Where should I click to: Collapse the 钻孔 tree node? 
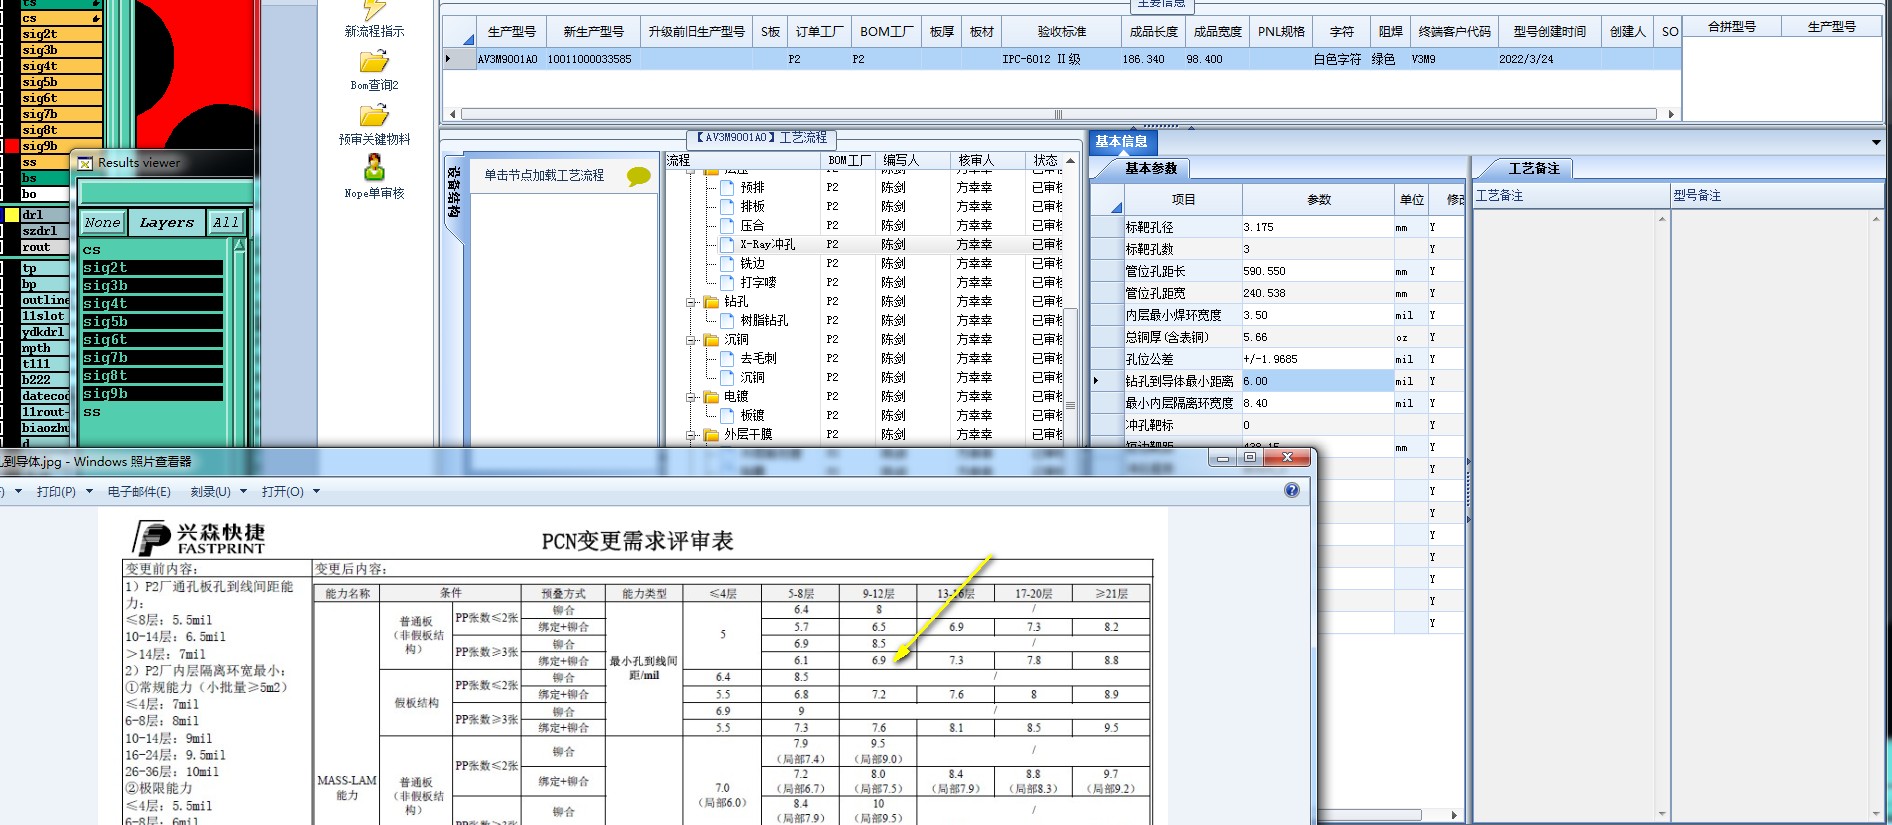tap(691, 302)
